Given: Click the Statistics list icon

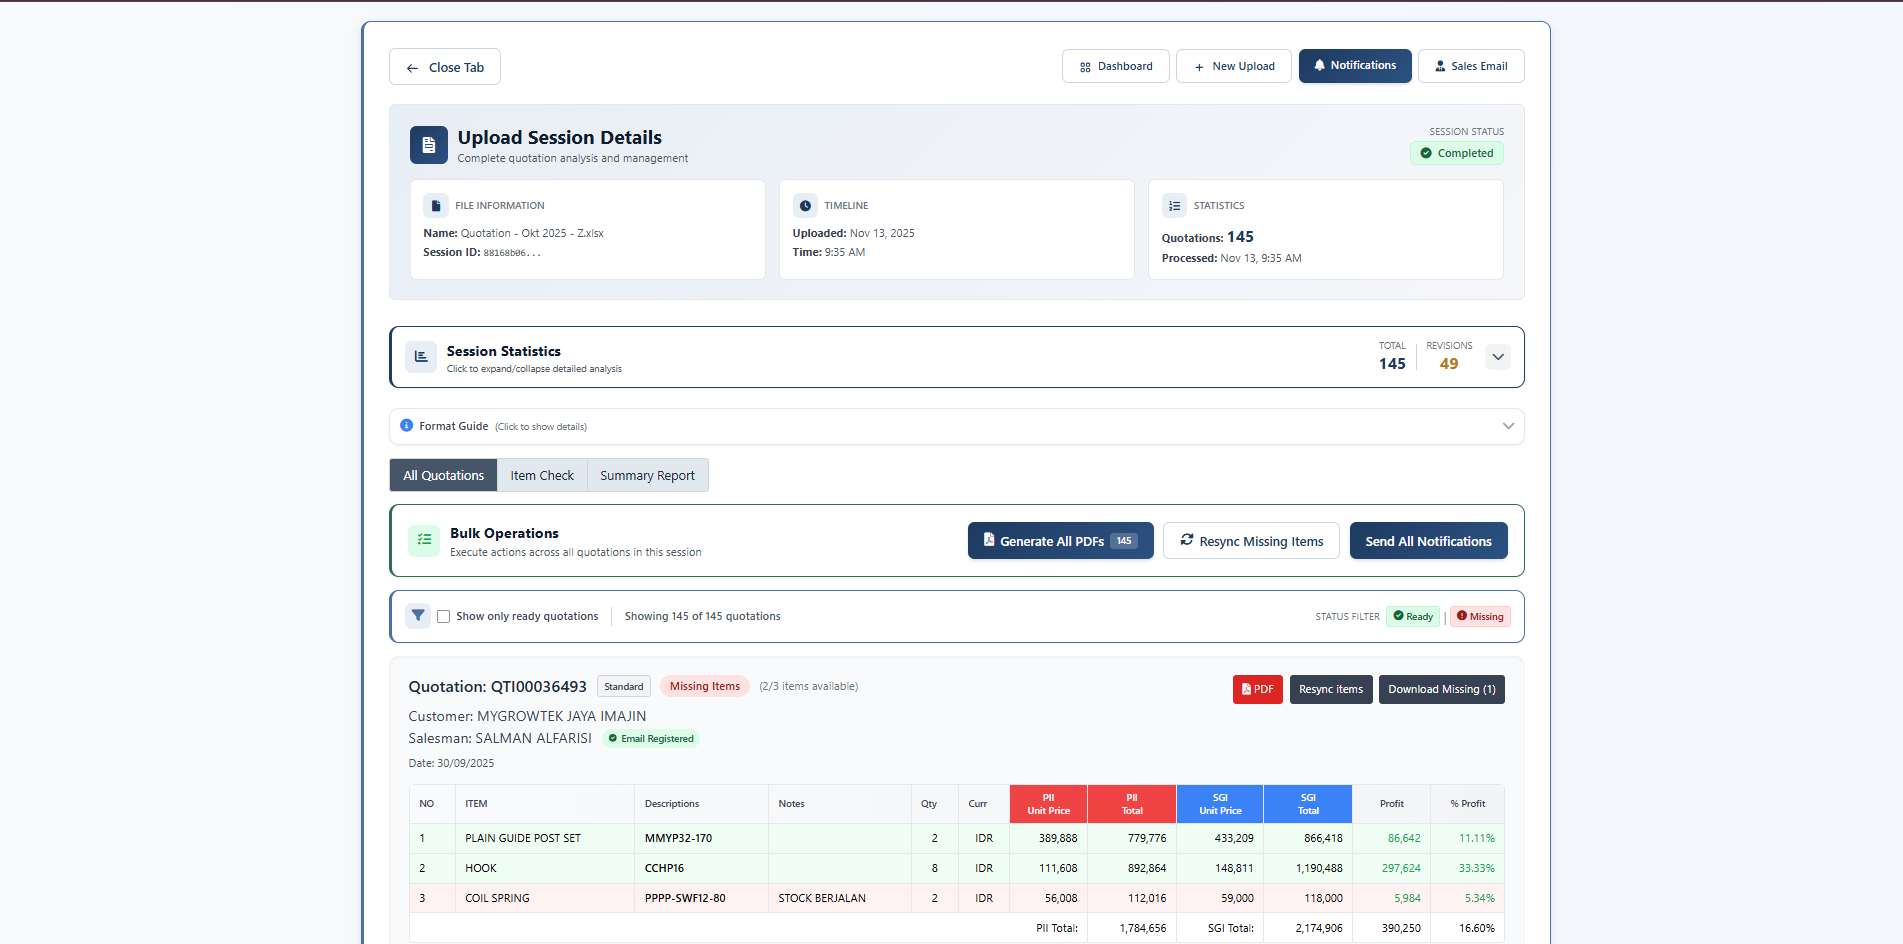Looking at the screenshot, I should (1174, 206).
